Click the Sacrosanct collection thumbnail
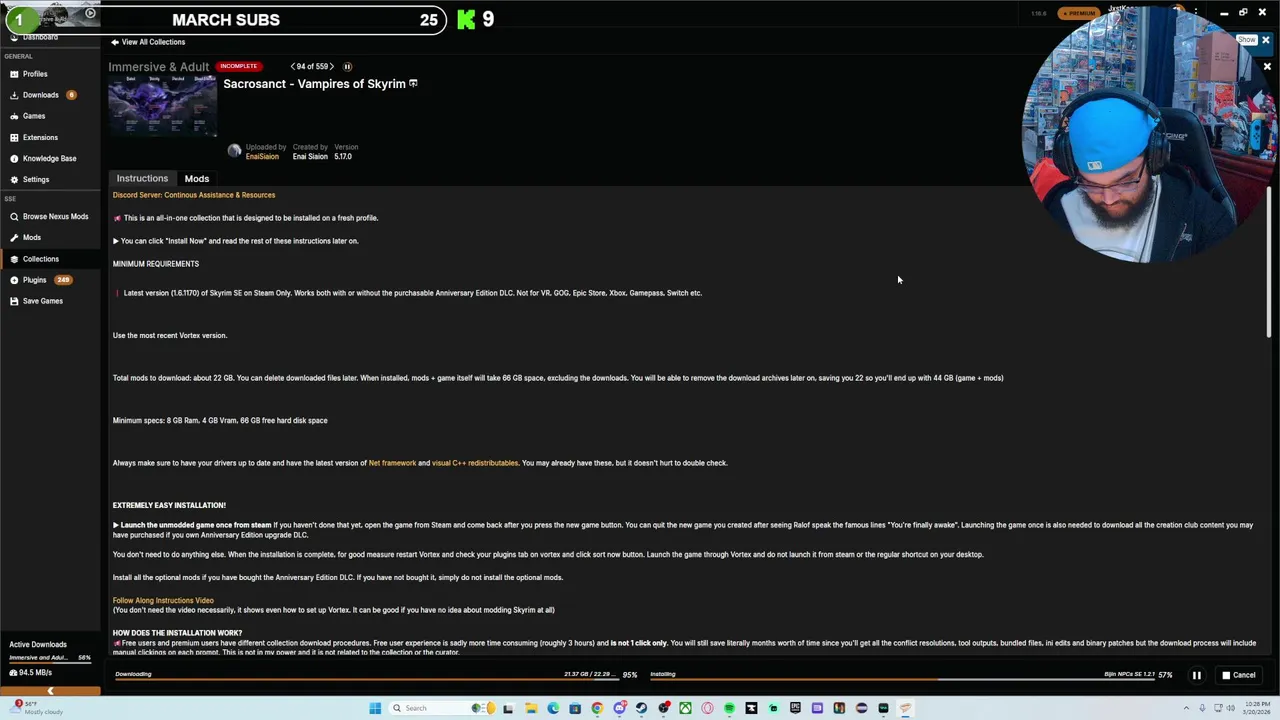Screen dimensions: 1280x720 coord(162,105)
